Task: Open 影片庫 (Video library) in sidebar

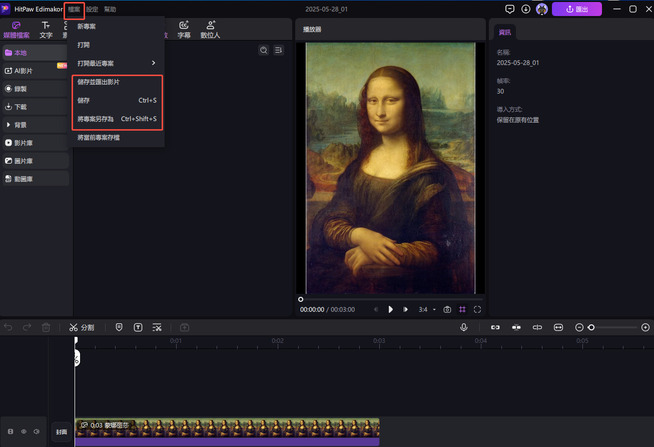Action: click(35, 143)
